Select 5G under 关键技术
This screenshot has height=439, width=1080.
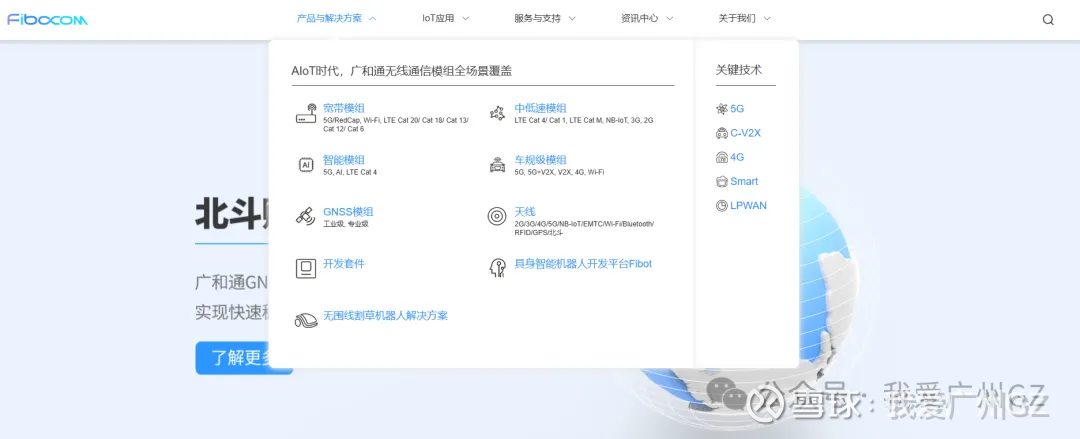[737, 109]
